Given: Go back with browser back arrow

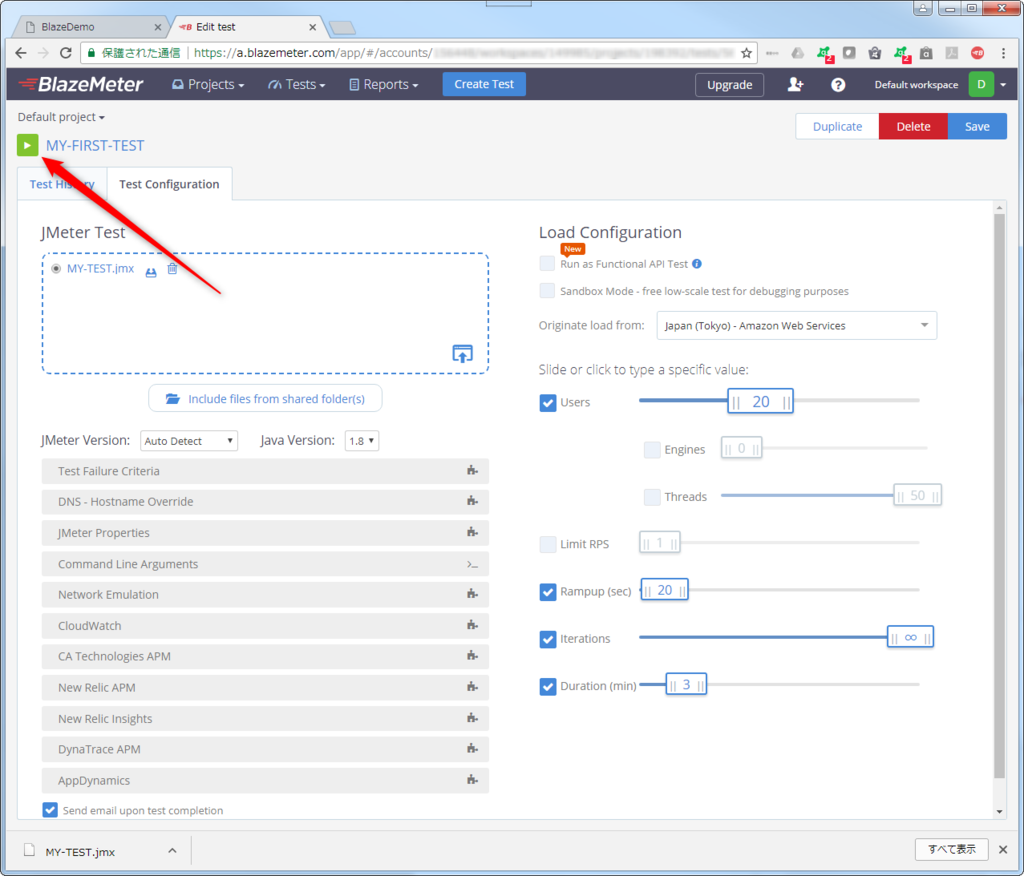Looking at the screenshot, I should click(x=21, y=53).
